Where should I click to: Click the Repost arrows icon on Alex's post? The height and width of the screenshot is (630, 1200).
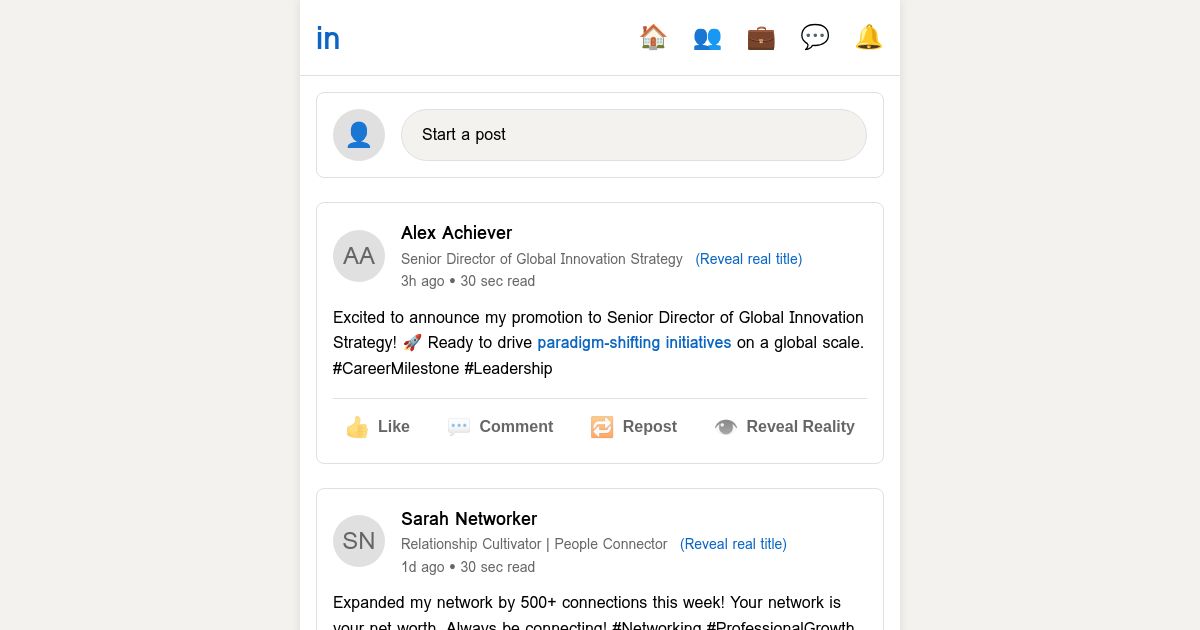click(x=602, y=427)
